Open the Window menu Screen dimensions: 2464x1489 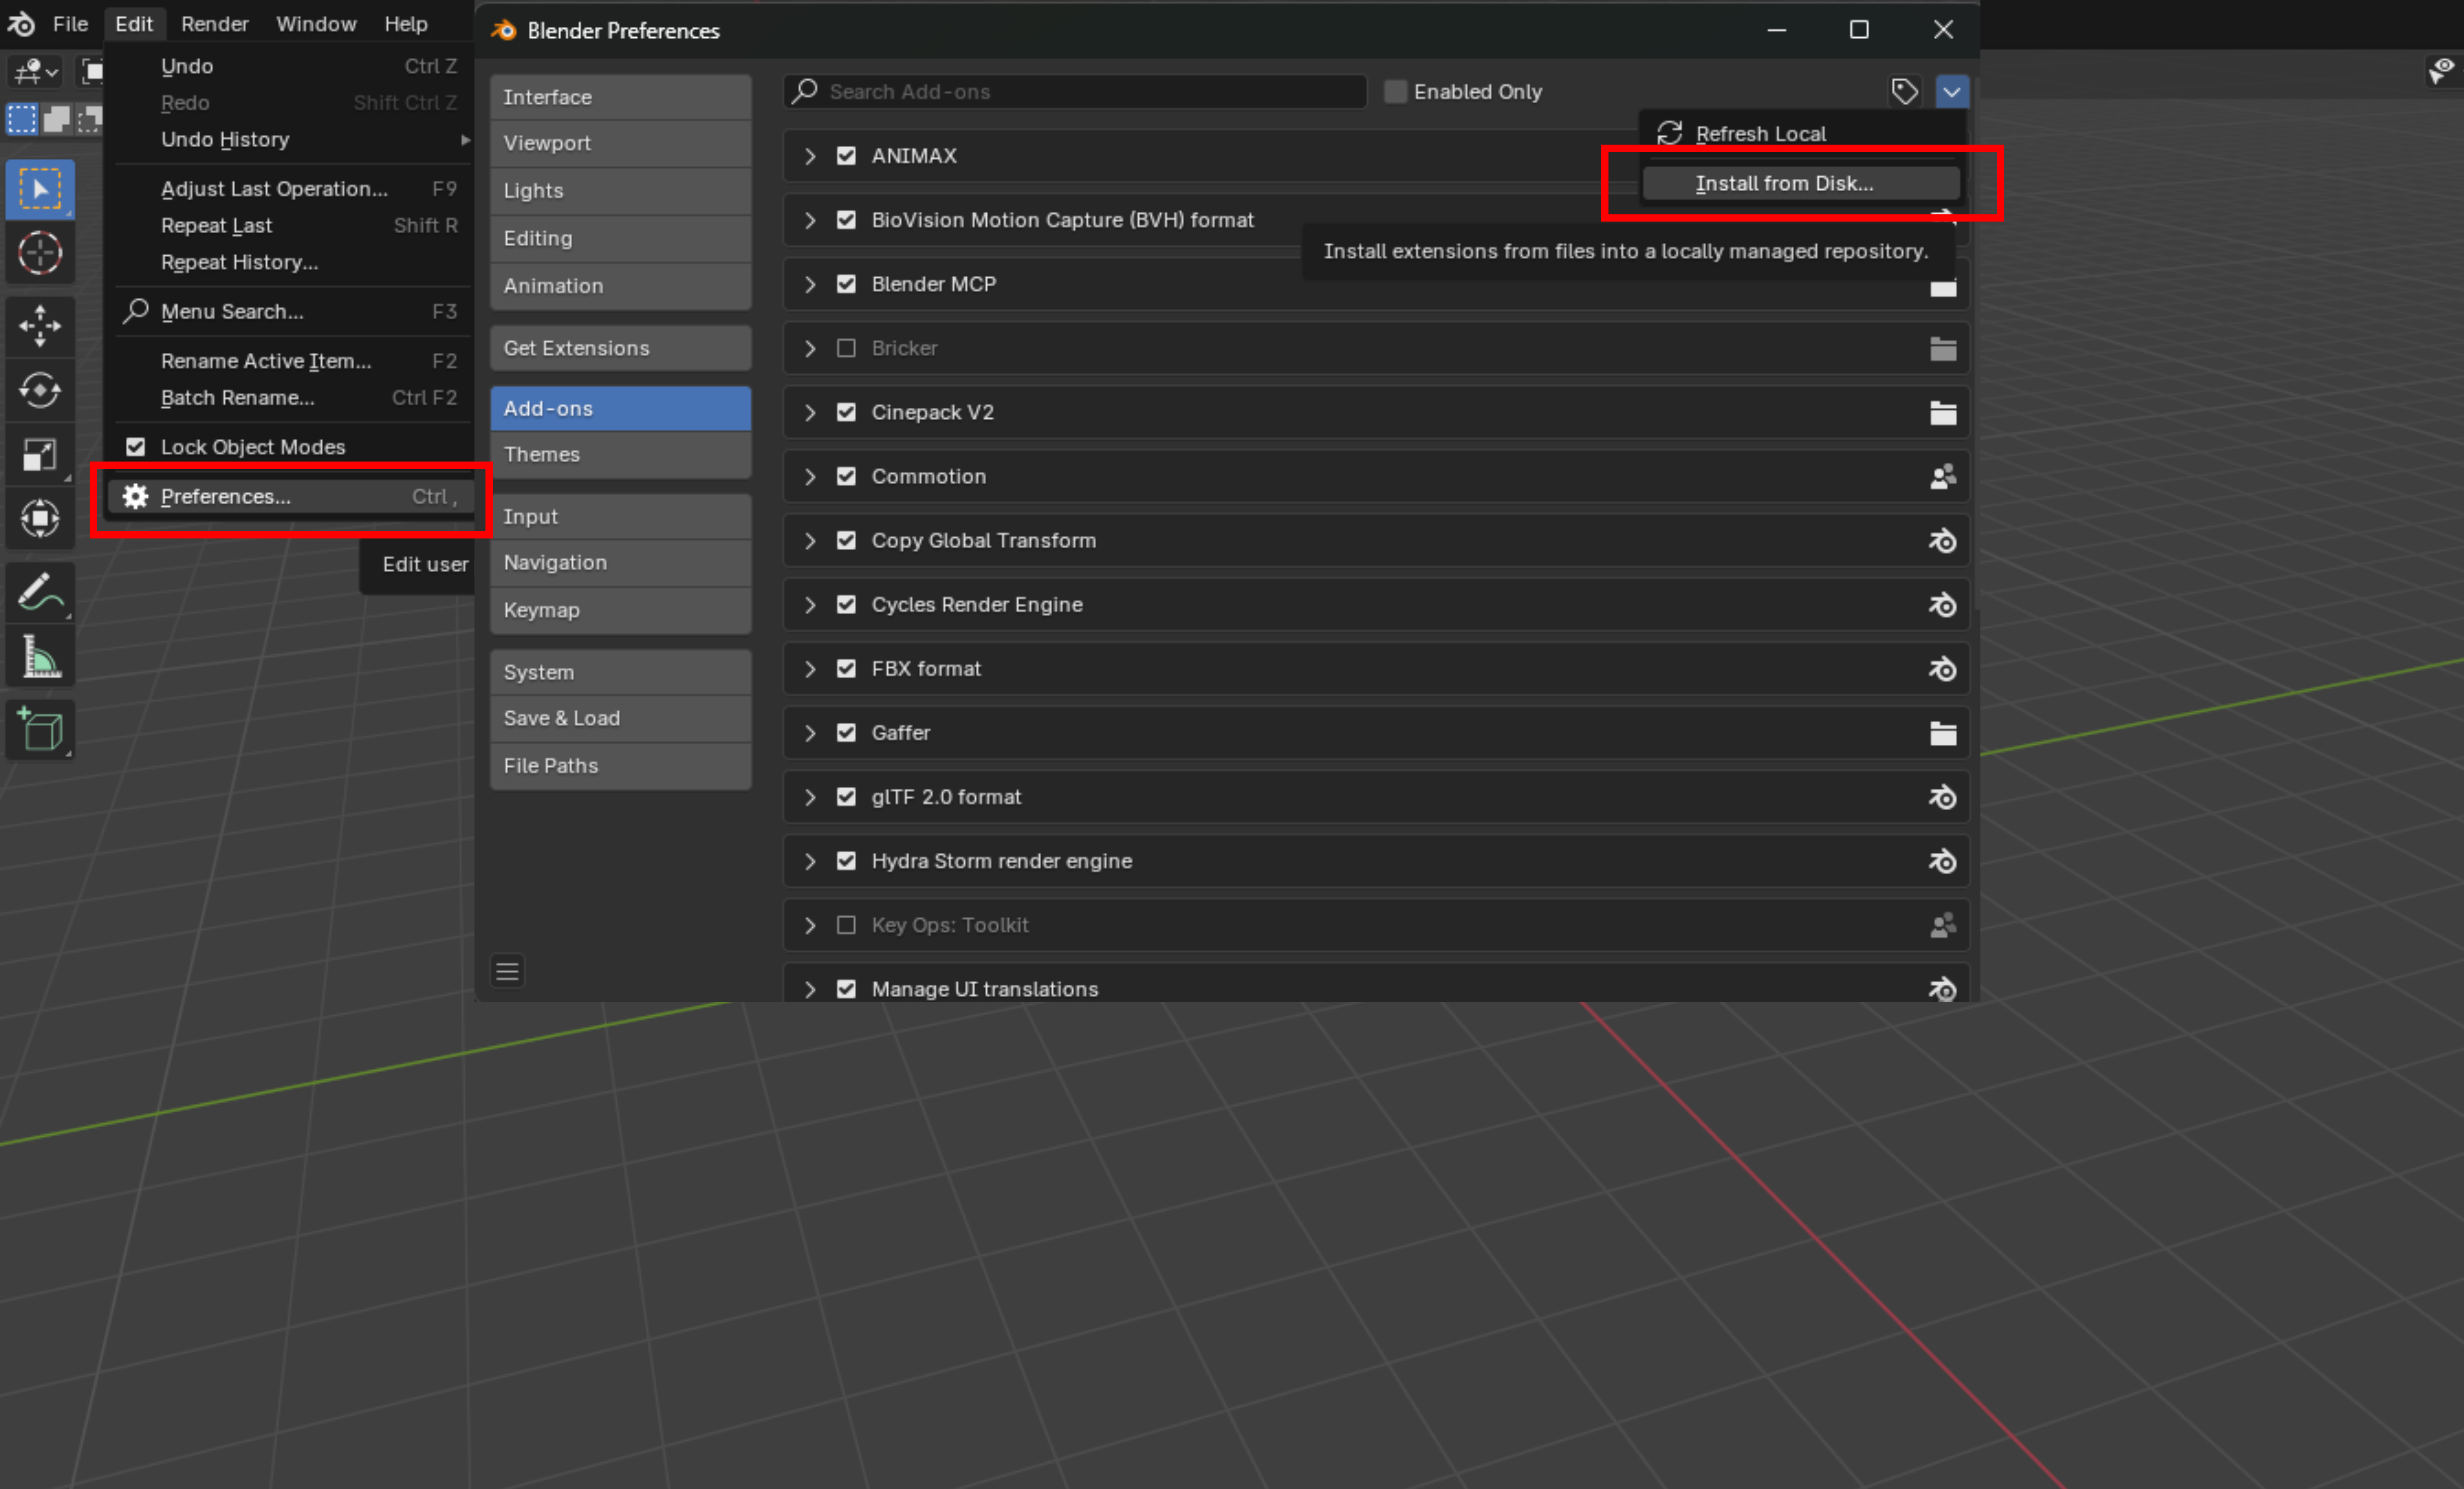point(316,23)
